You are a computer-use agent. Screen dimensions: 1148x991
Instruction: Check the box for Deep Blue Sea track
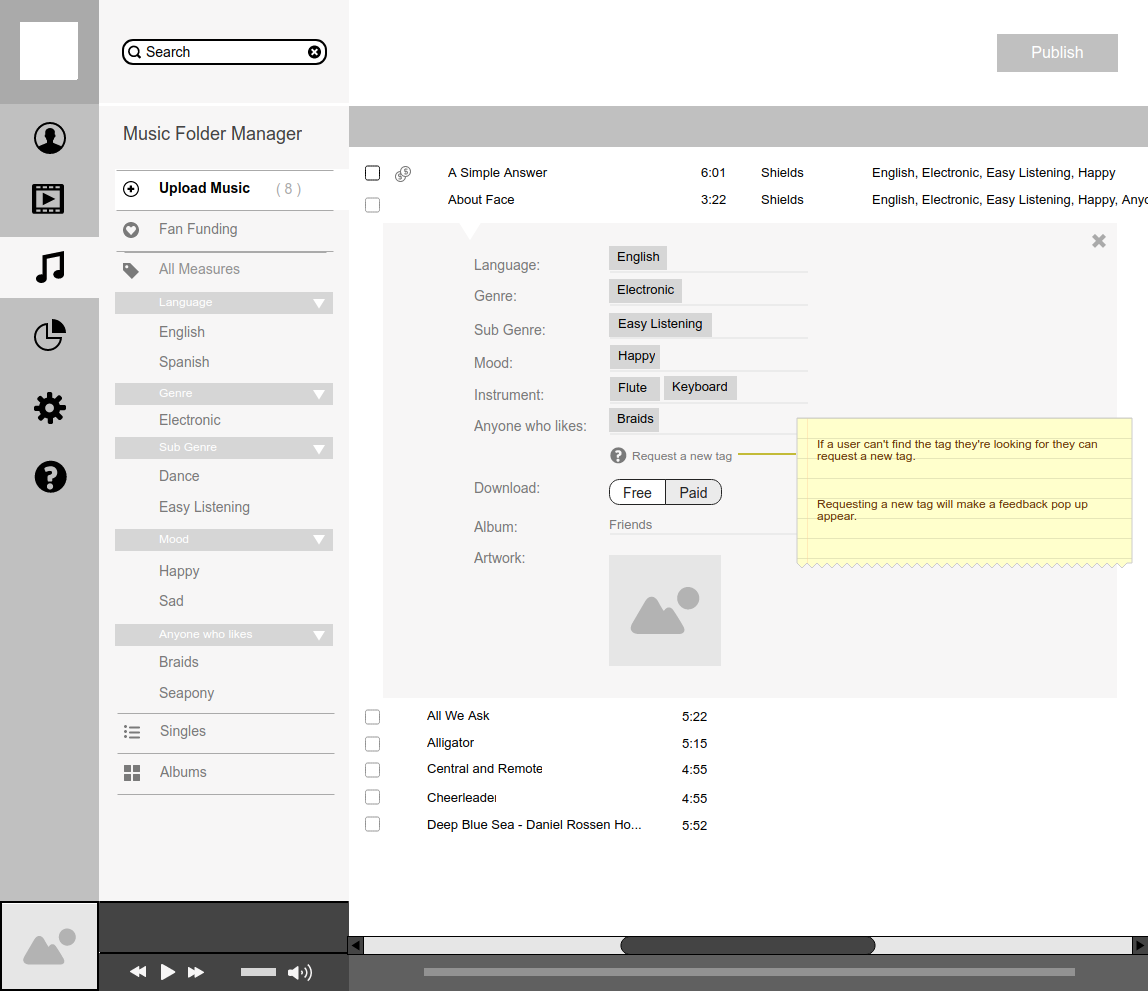[x=373, y=824]
